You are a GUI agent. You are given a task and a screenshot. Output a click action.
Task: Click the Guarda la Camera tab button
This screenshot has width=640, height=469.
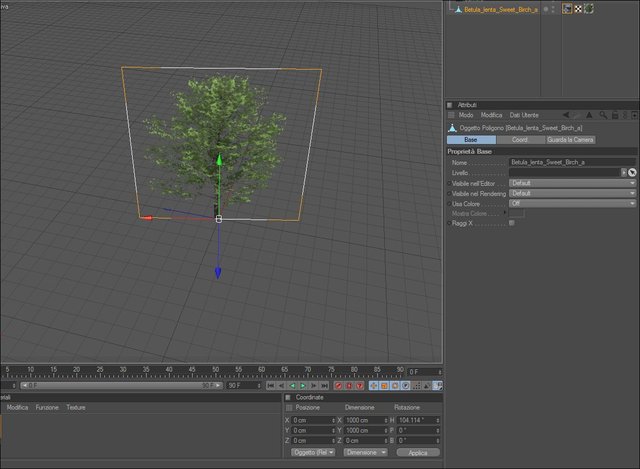coord(570,140)
